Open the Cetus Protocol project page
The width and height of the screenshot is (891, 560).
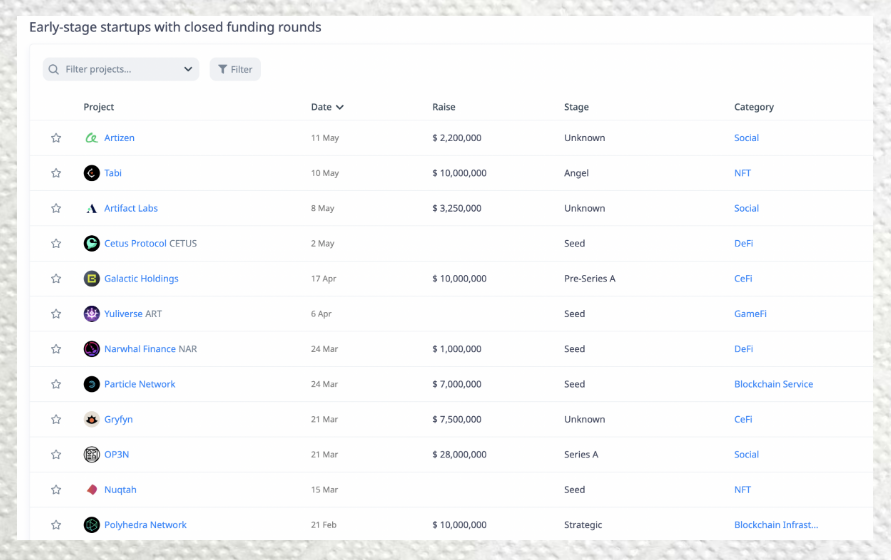(135, 243)
